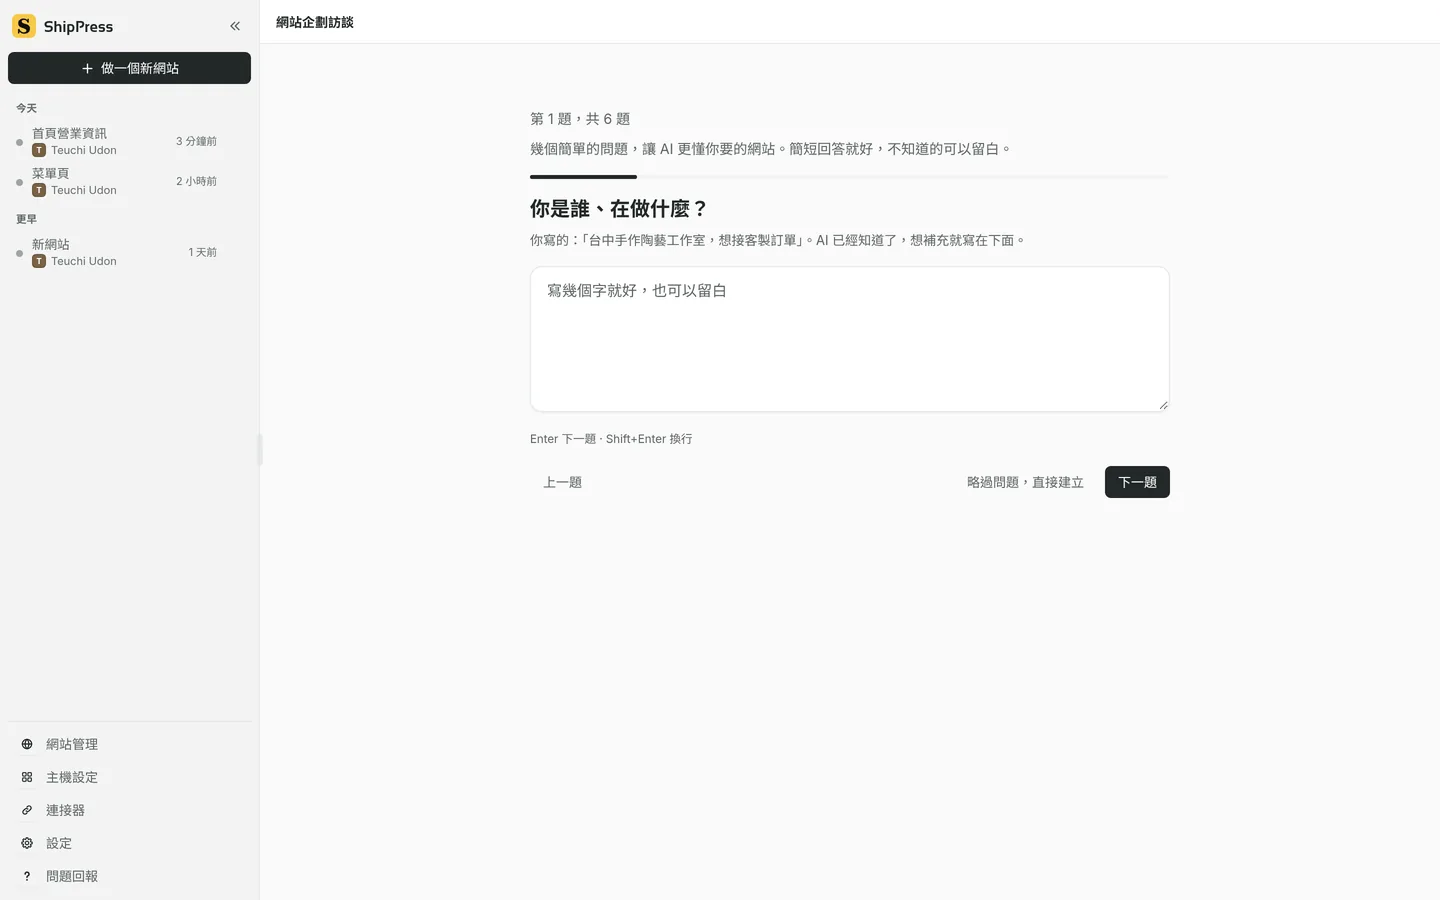This screenshot has width=1440, height=900.
Task: Click the globe icon beside 網站管理
Action: pos(27,744)
